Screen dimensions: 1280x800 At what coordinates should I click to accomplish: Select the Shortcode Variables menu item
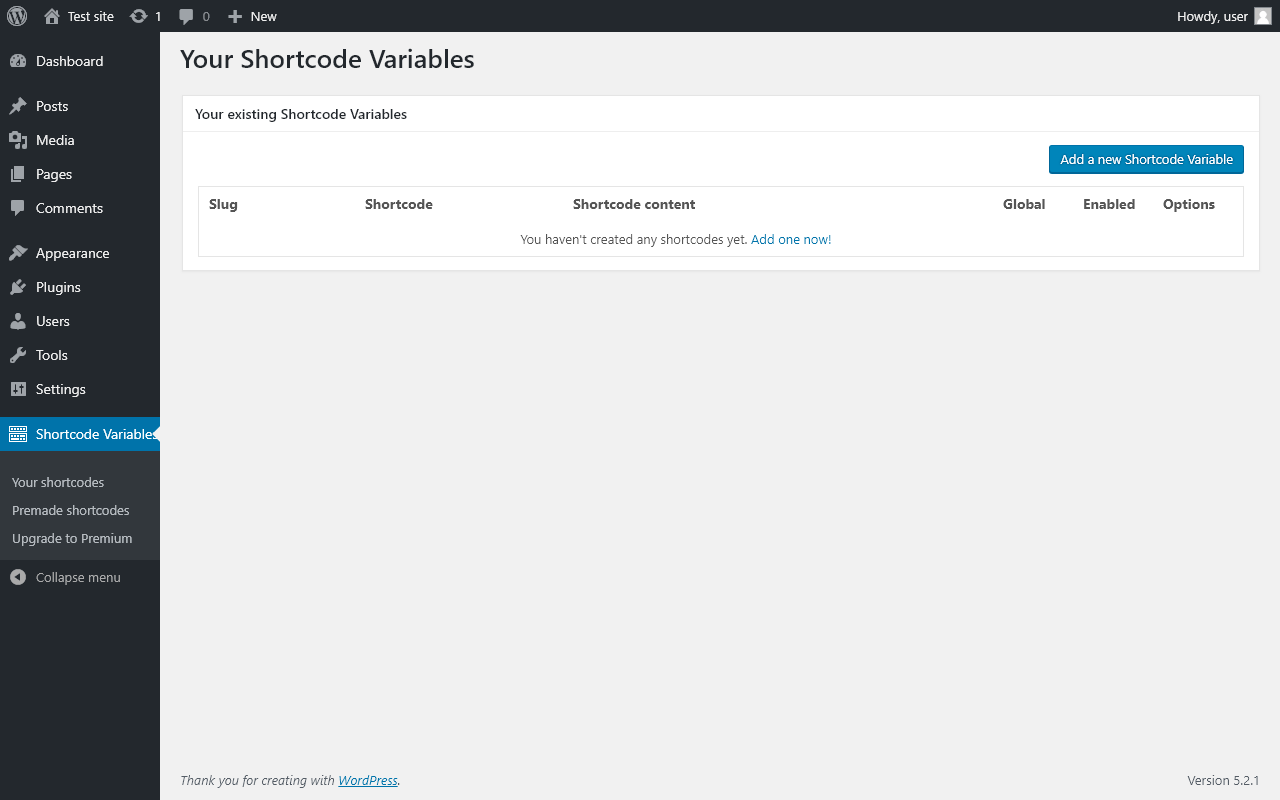pos(80,434)
